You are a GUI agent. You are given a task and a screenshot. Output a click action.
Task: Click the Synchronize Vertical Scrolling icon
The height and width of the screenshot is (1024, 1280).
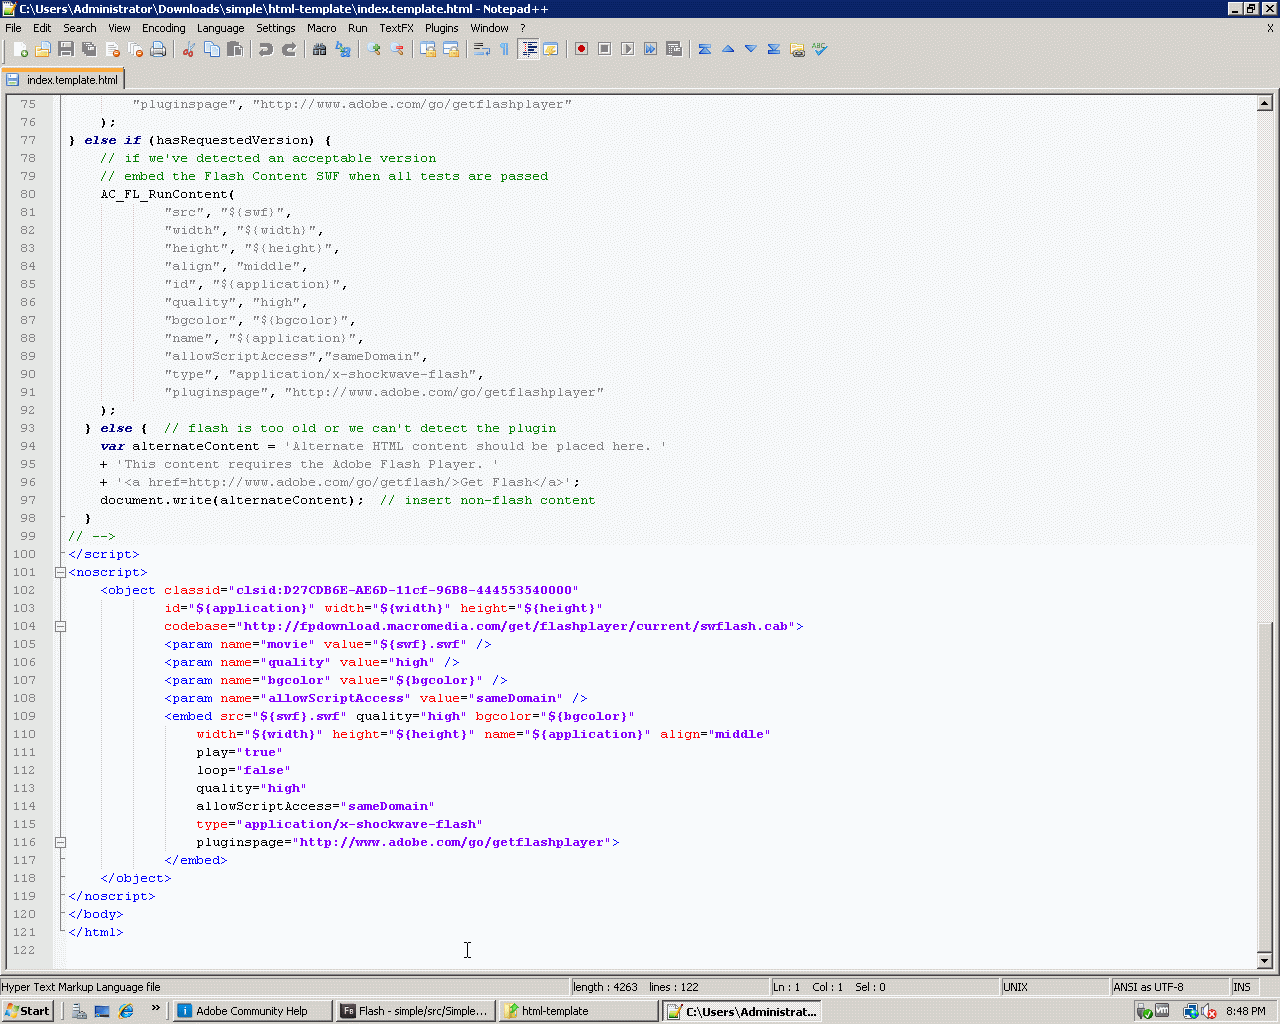coord(428,49)
